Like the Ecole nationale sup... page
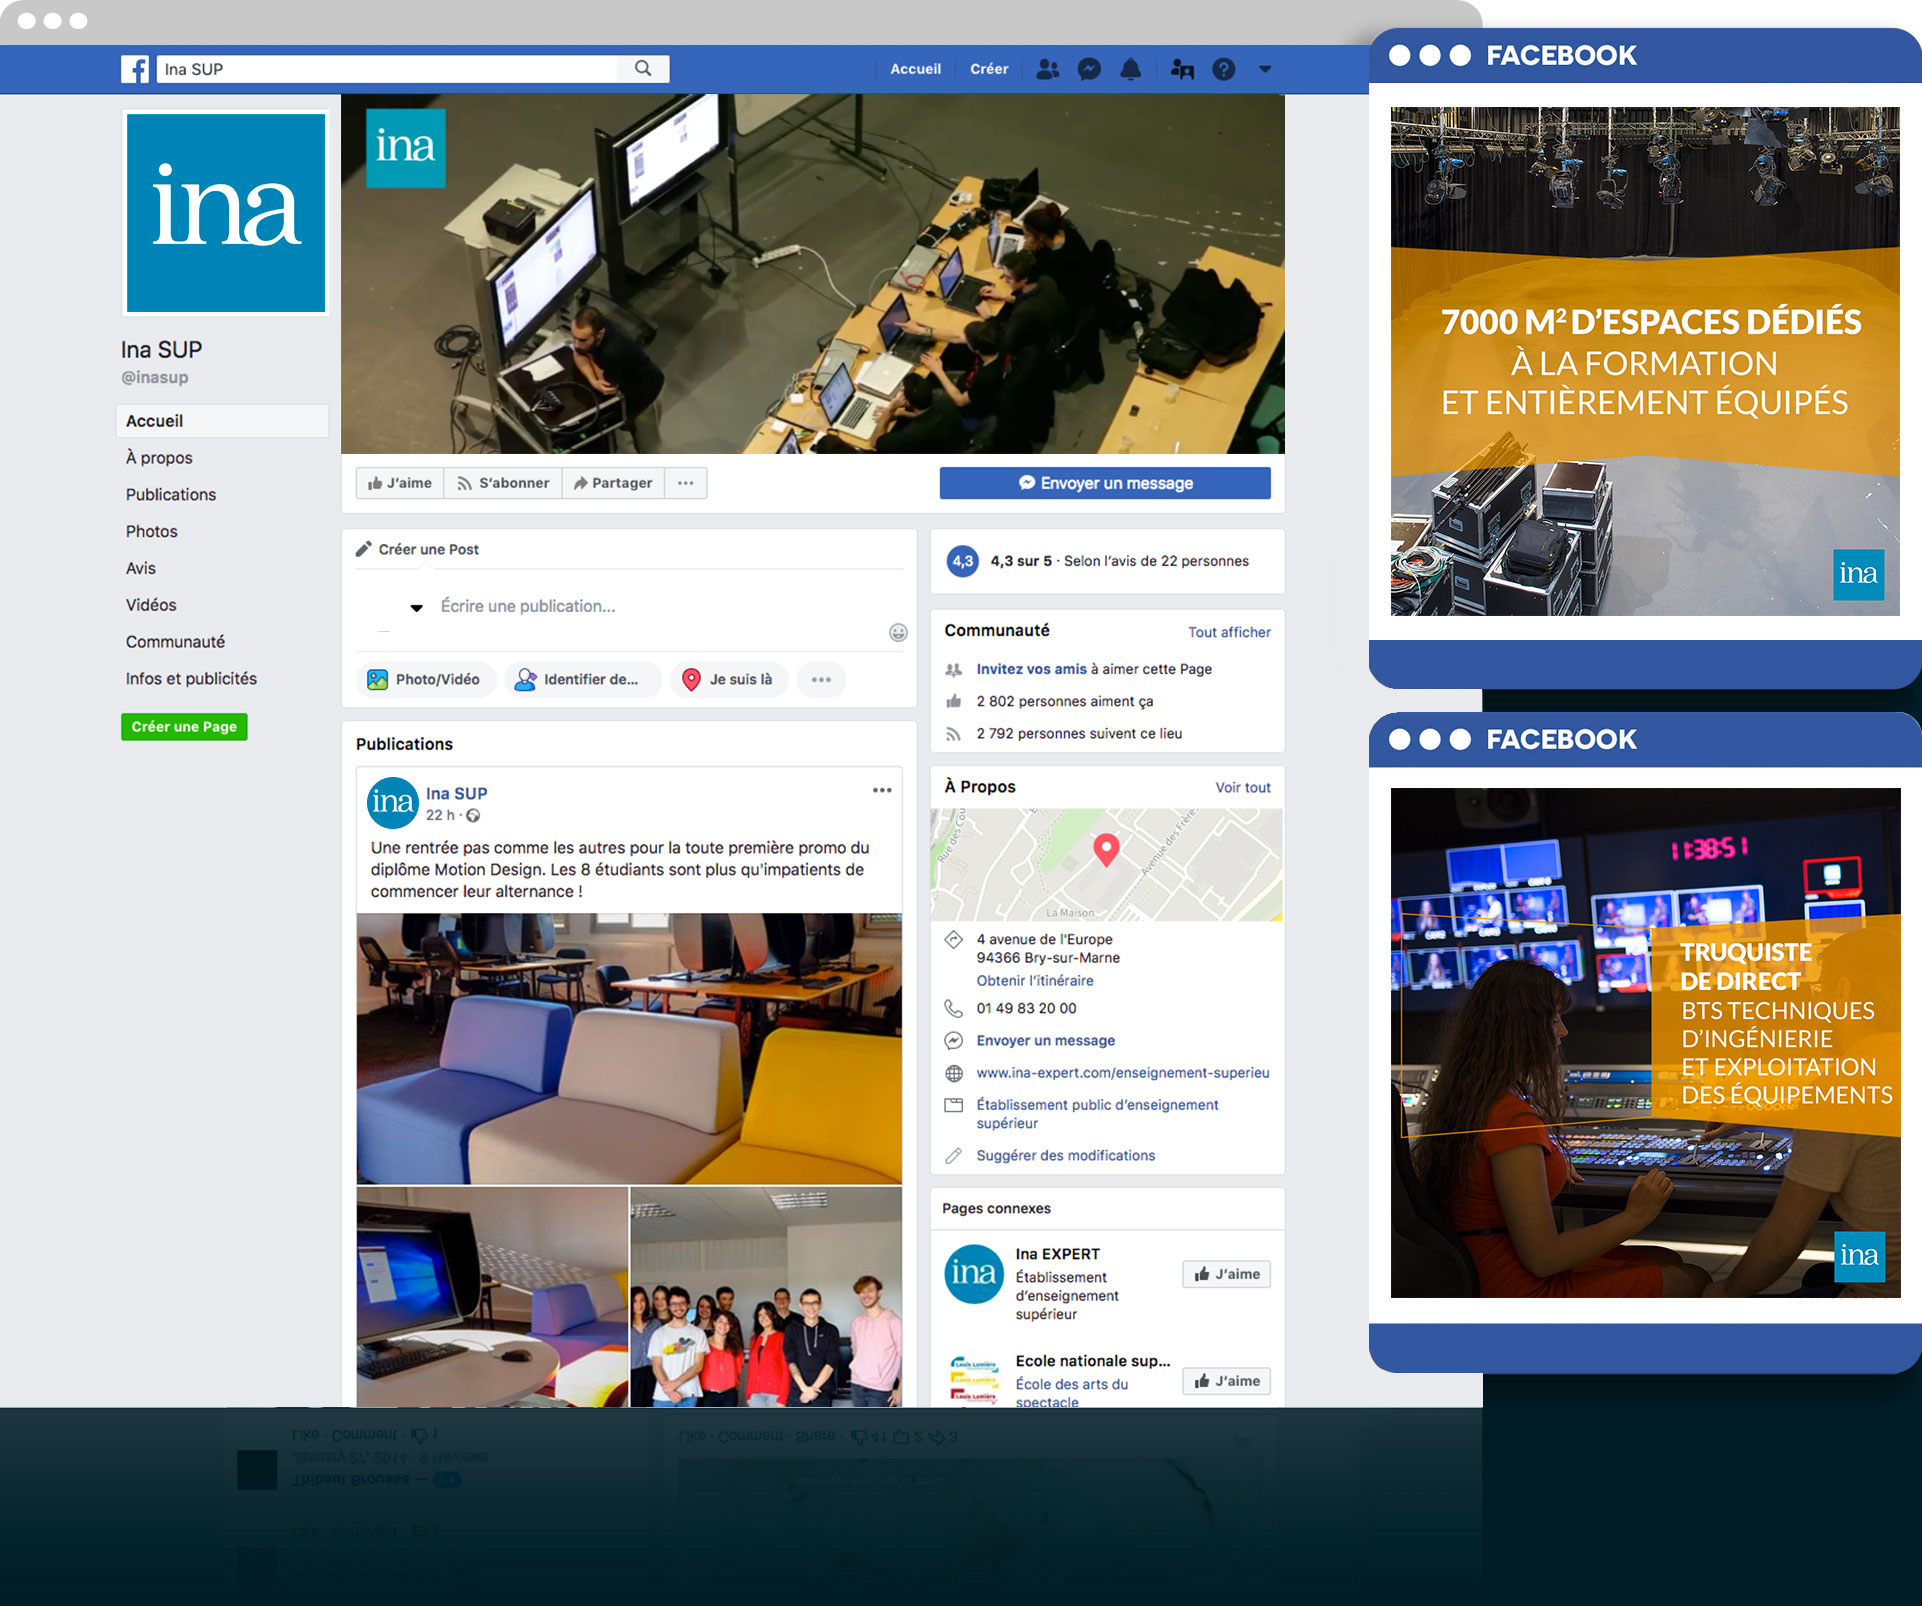 1226,1381
